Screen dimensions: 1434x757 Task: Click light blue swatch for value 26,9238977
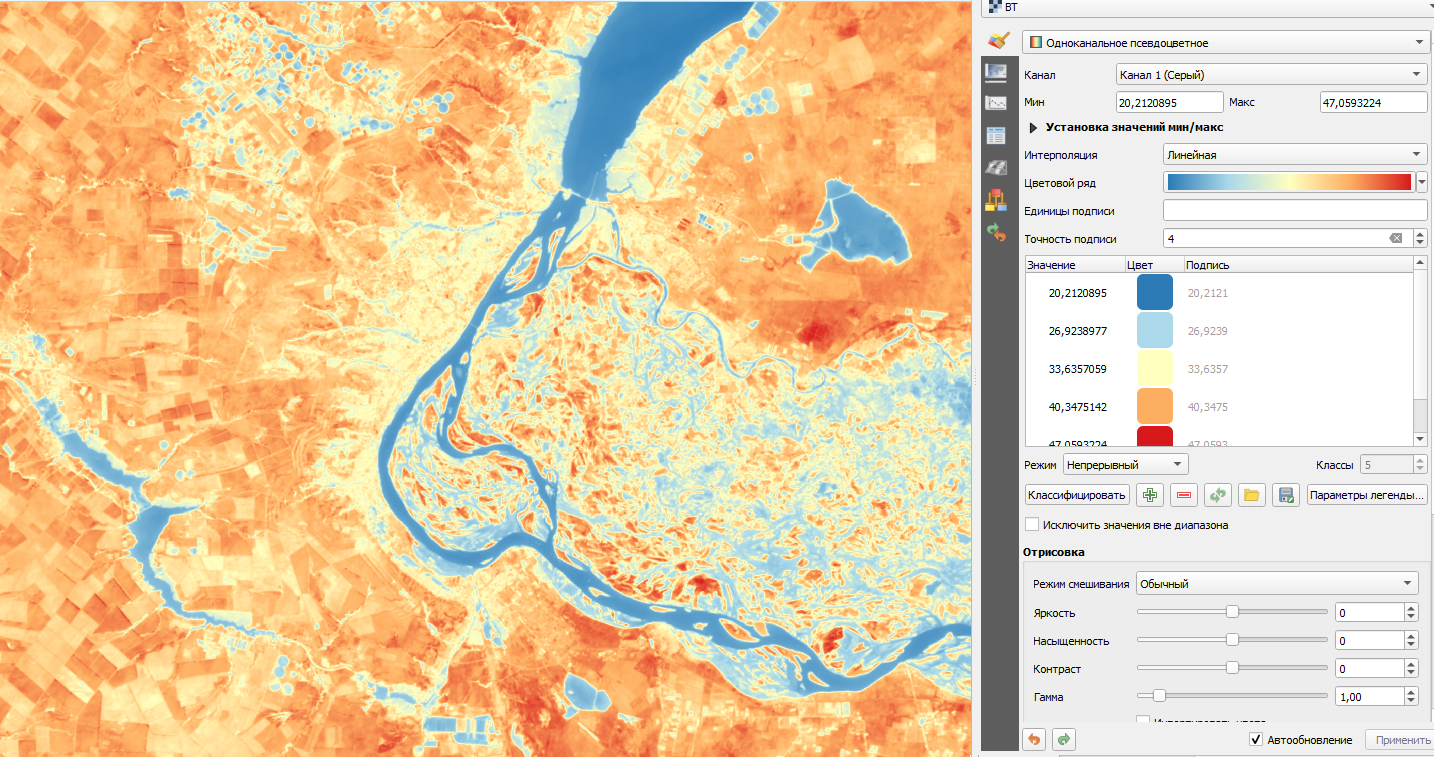click(1155, 330)
